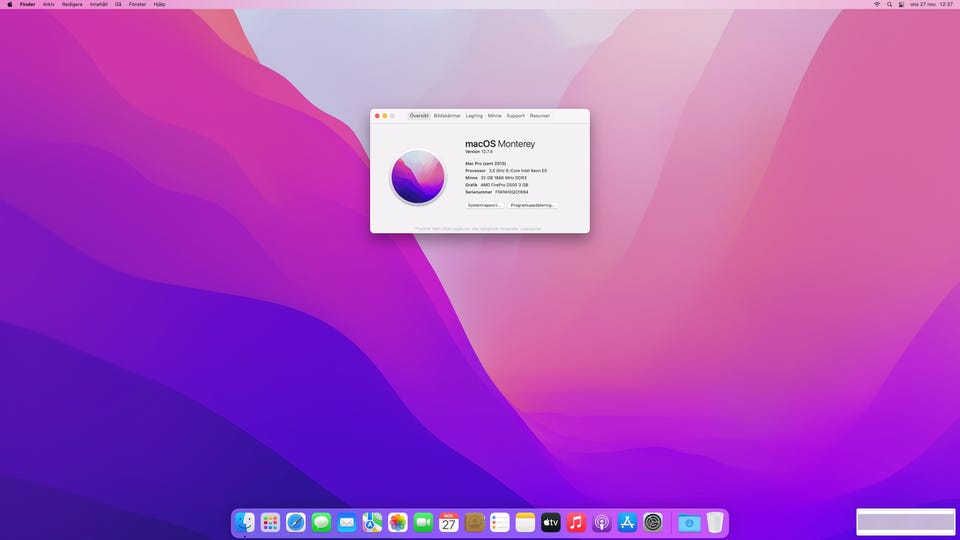Minimize the About This Mac window
960x540 pixels.
click(x=384, y=116)
